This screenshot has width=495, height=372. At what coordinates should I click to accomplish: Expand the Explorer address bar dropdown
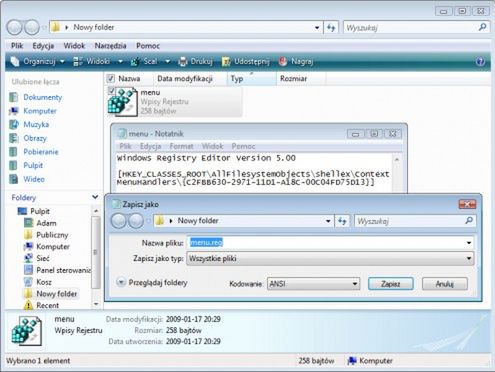pyautogui.click(x=317, y=28)
